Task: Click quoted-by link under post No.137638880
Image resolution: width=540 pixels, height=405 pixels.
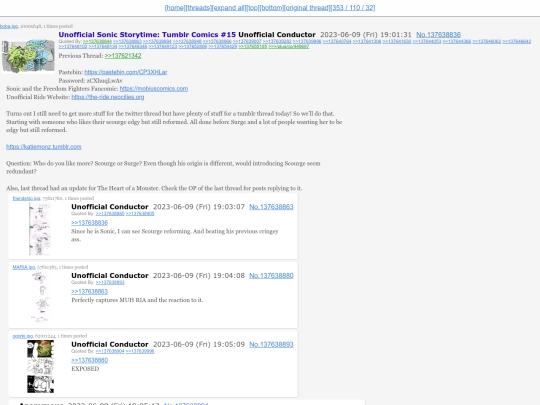Action: coord(110,283)
